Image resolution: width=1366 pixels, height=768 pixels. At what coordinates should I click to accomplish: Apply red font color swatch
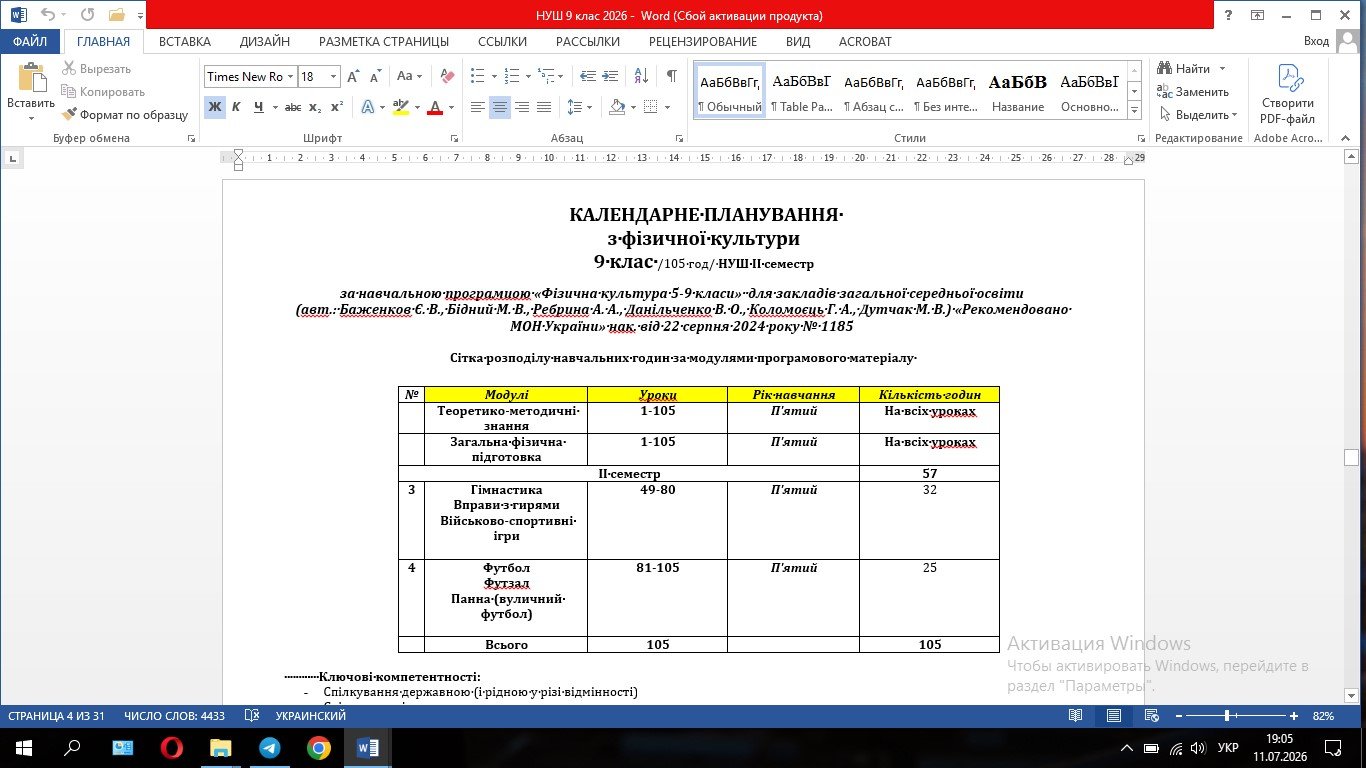435,107
